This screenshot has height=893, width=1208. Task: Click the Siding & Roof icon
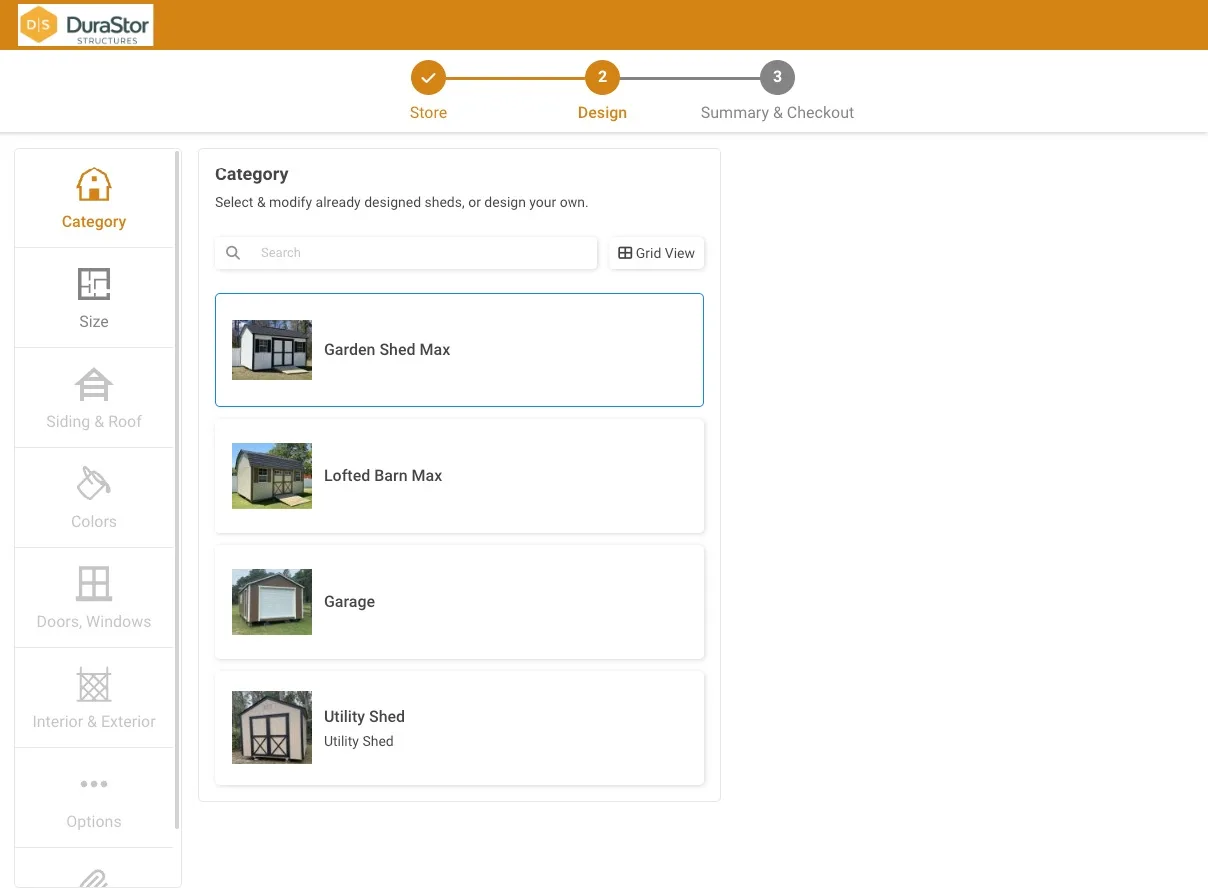click(x=94, y=385)
